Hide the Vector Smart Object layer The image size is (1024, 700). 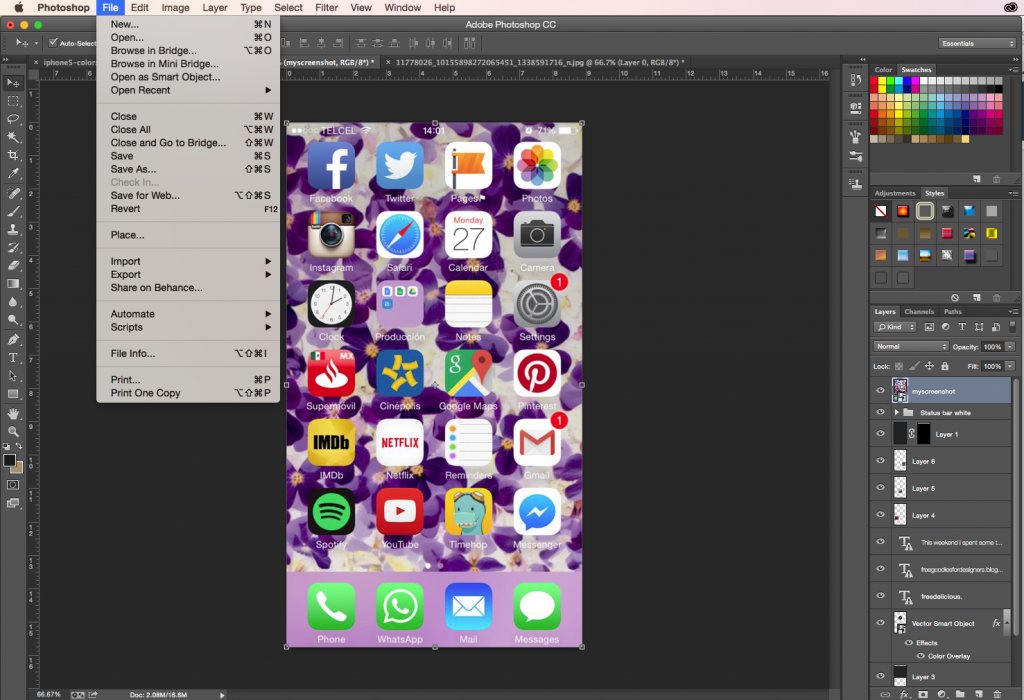(x=880, y=622)
